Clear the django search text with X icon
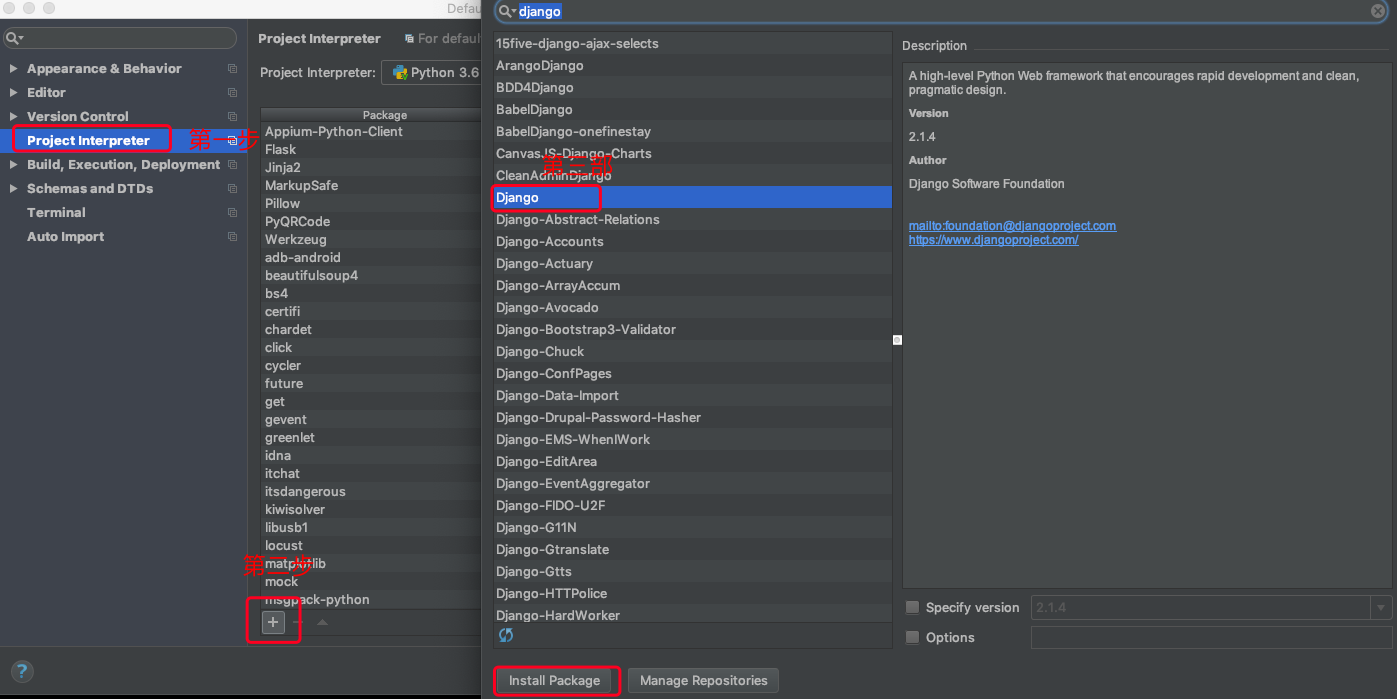 click(x=1378, y=11)
